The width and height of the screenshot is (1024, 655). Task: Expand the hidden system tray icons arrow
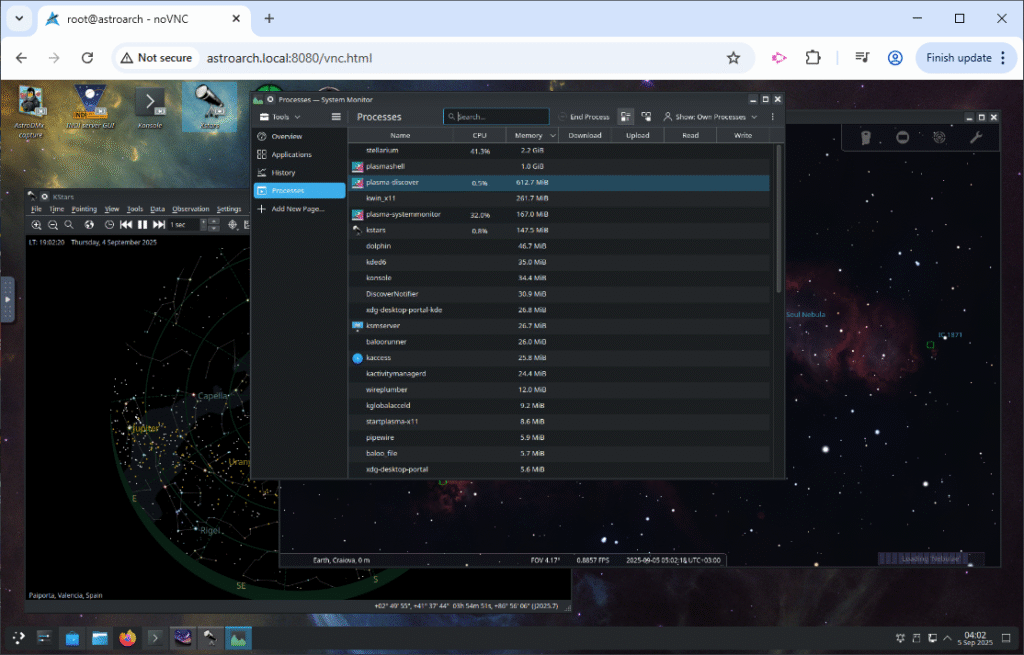[948, 638]
